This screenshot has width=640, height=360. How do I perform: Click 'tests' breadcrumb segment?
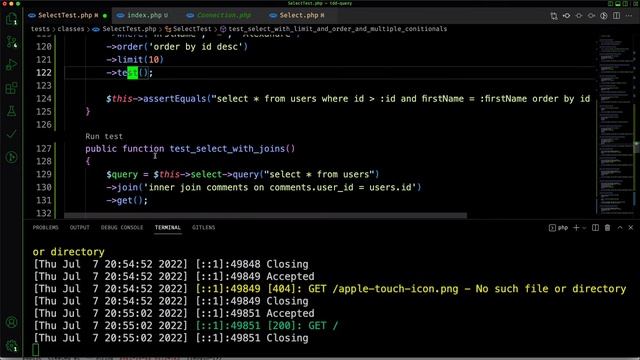(40, 29)
